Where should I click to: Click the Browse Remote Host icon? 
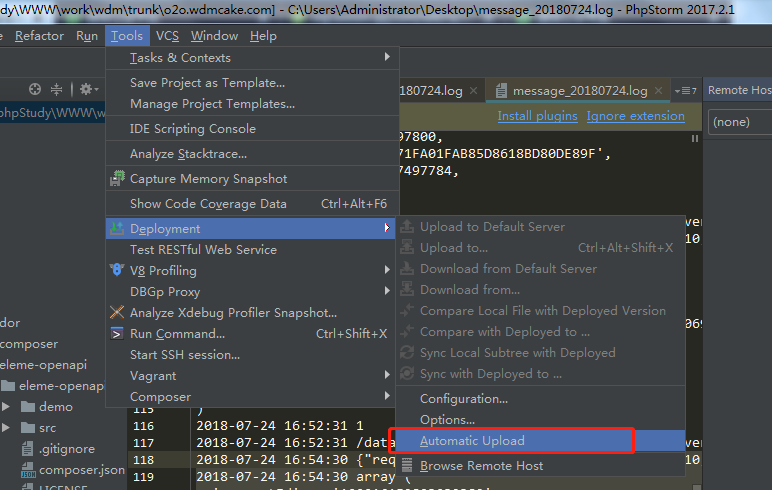(x=407, y=465)
